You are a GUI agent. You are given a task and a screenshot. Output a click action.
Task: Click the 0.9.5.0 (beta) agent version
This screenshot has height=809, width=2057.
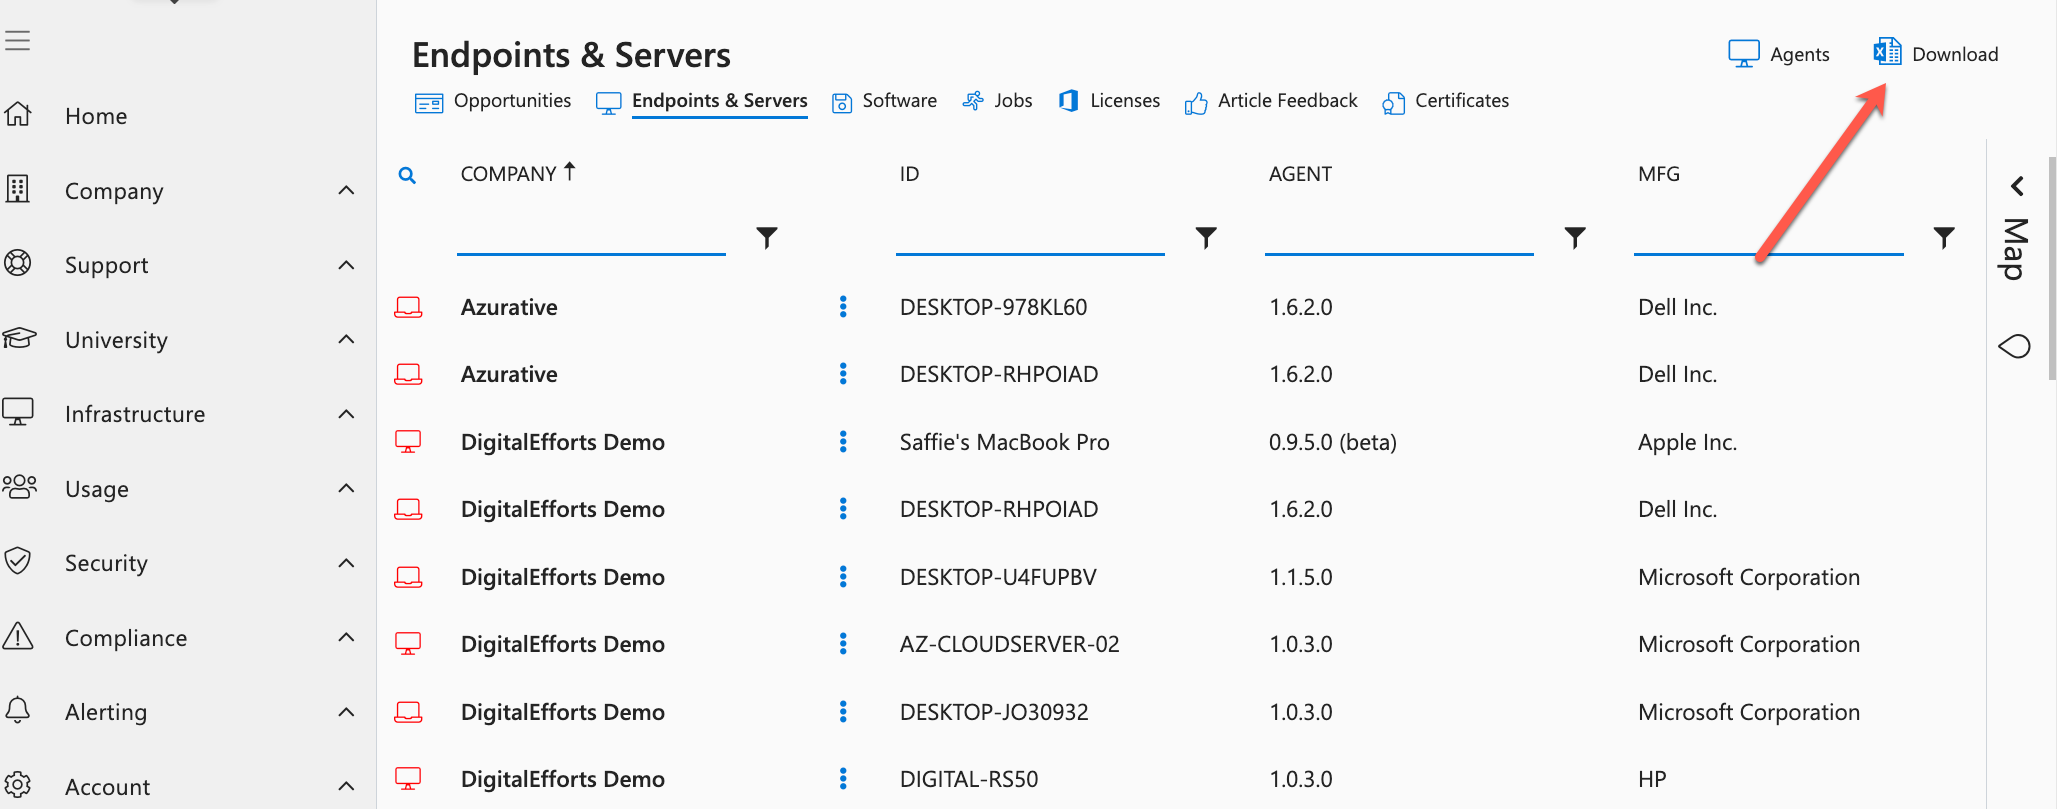click(x=1332, y=442)
